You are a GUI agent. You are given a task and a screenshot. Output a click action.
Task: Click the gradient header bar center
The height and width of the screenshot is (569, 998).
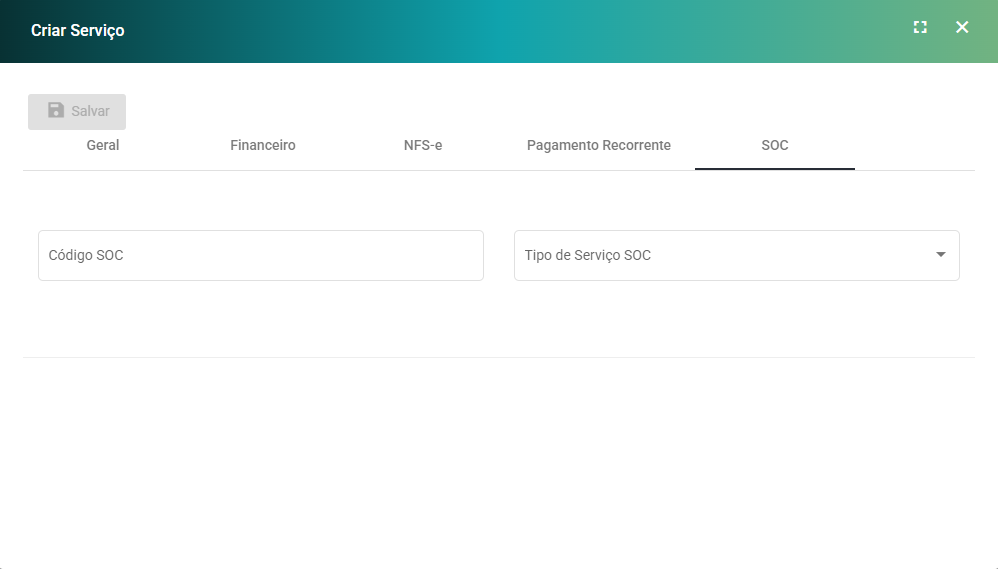(499, 30)
